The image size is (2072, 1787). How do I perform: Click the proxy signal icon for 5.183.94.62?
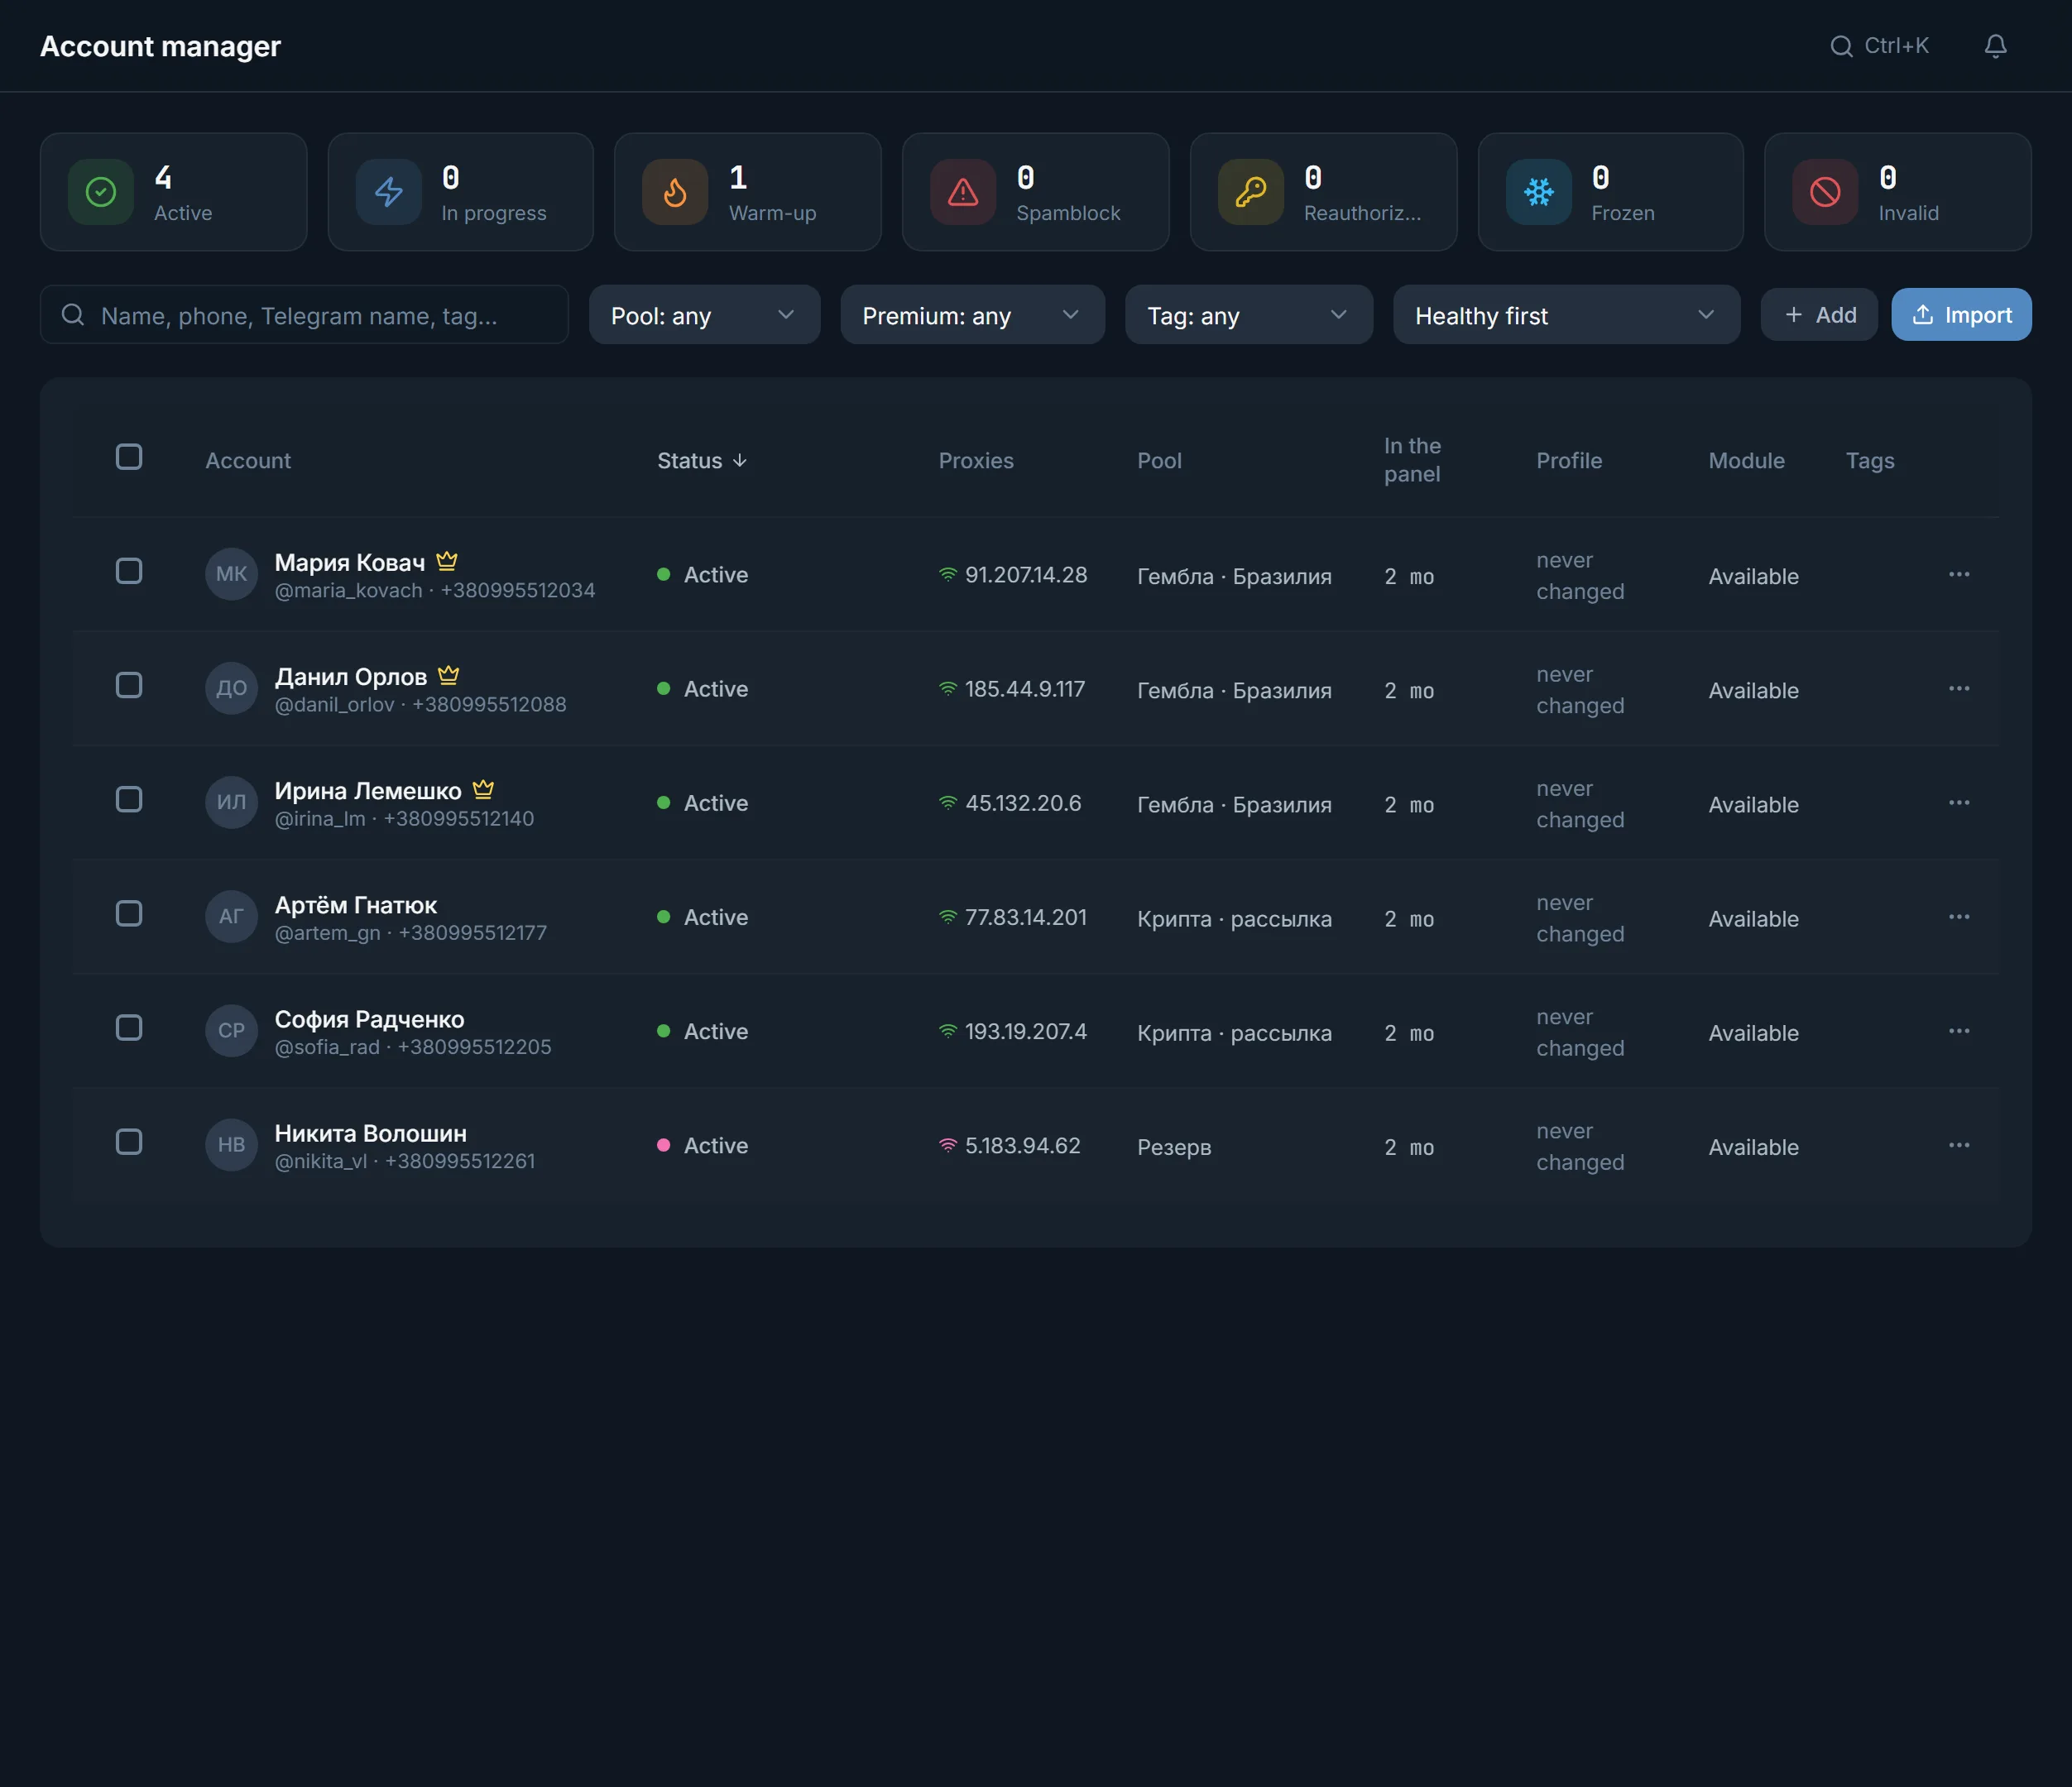click(x=948, y=1145)
